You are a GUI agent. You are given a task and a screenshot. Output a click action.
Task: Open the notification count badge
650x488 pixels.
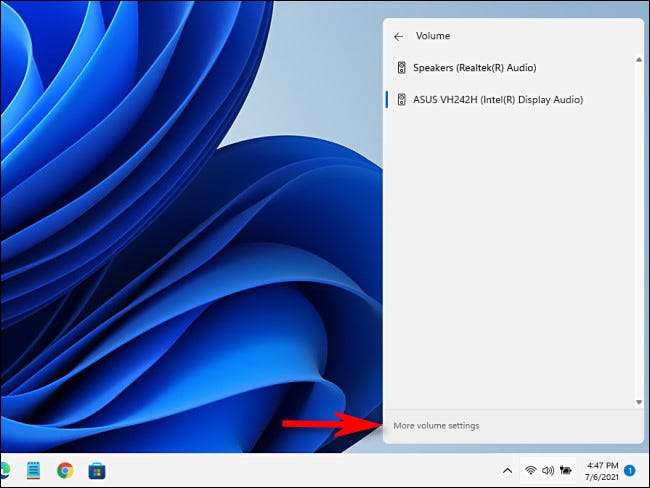tap(630, 470)
